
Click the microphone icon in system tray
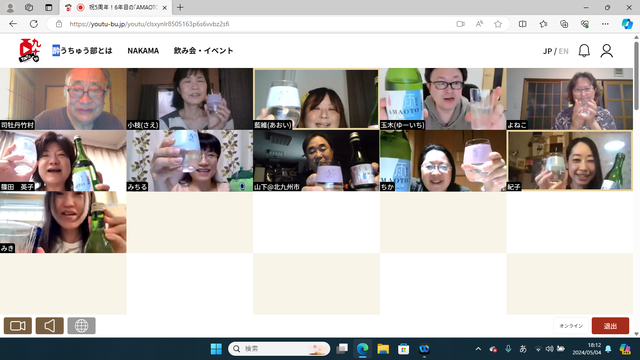click(x=508, y=349)
